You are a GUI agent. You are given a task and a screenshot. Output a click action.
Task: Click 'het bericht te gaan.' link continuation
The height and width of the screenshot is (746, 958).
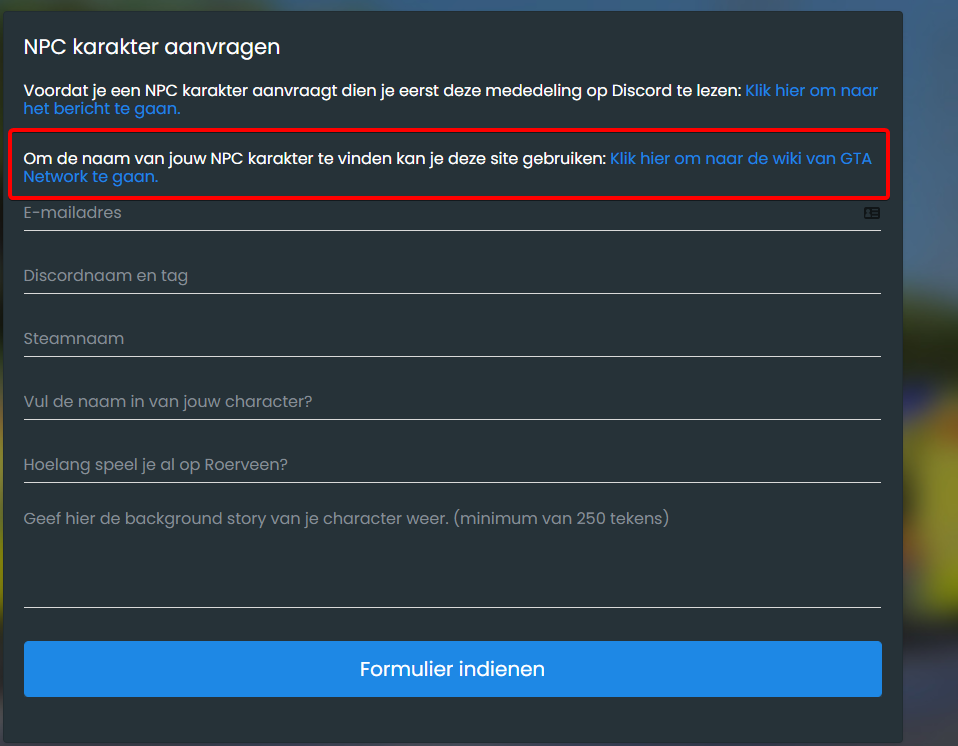click(101, 108)
